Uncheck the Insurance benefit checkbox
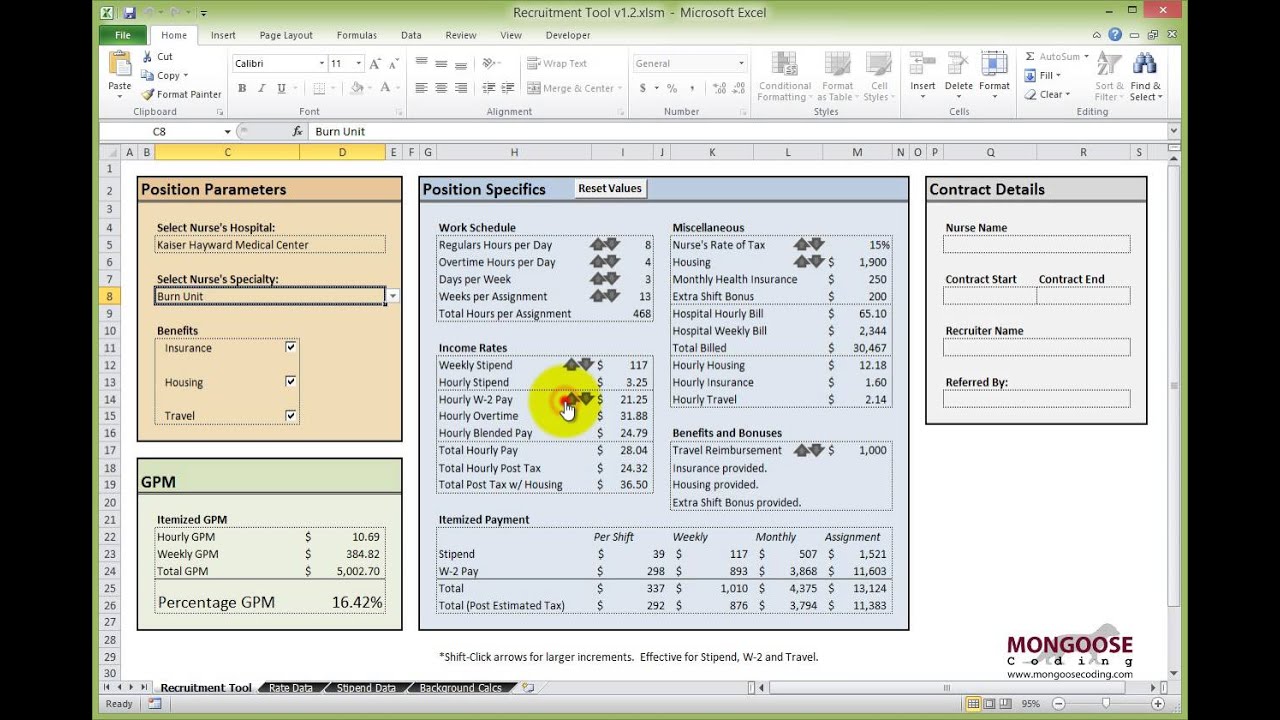Image resolution: width=1280 pixels, height=720 pixels. [291, 347]
